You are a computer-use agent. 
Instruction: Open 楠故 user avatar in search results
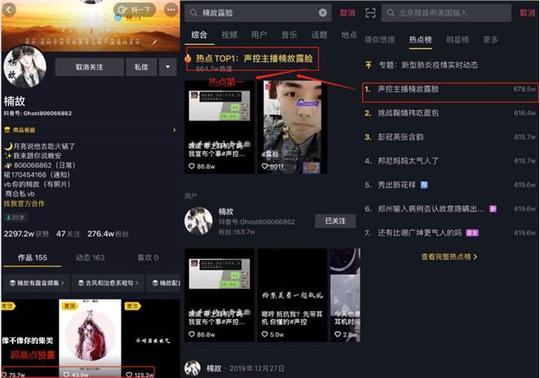point(198,221)
